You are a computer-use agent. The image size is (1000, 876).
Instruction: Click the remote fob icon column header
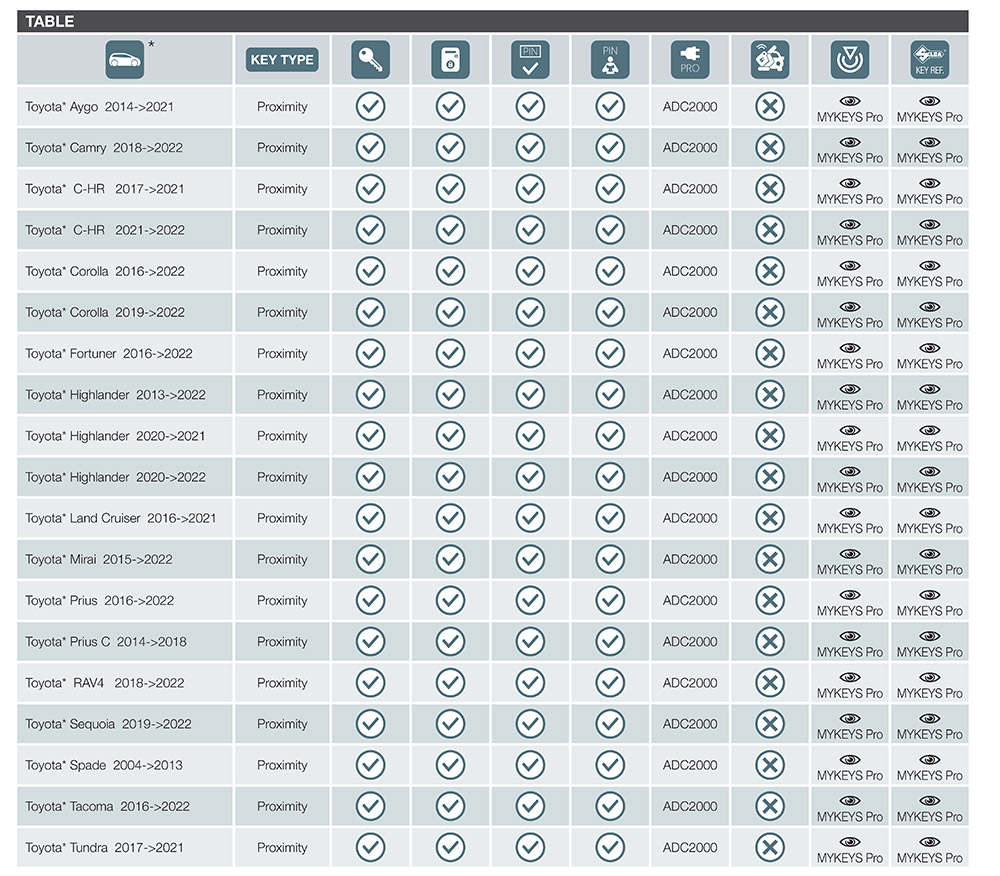(x=450, y=60)
